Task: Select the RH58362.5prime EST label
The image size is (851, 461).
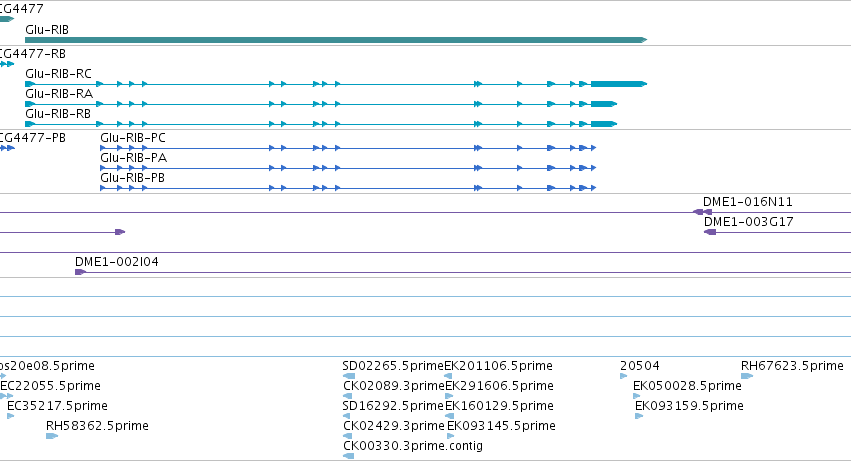Action: (x=97, y=426)
